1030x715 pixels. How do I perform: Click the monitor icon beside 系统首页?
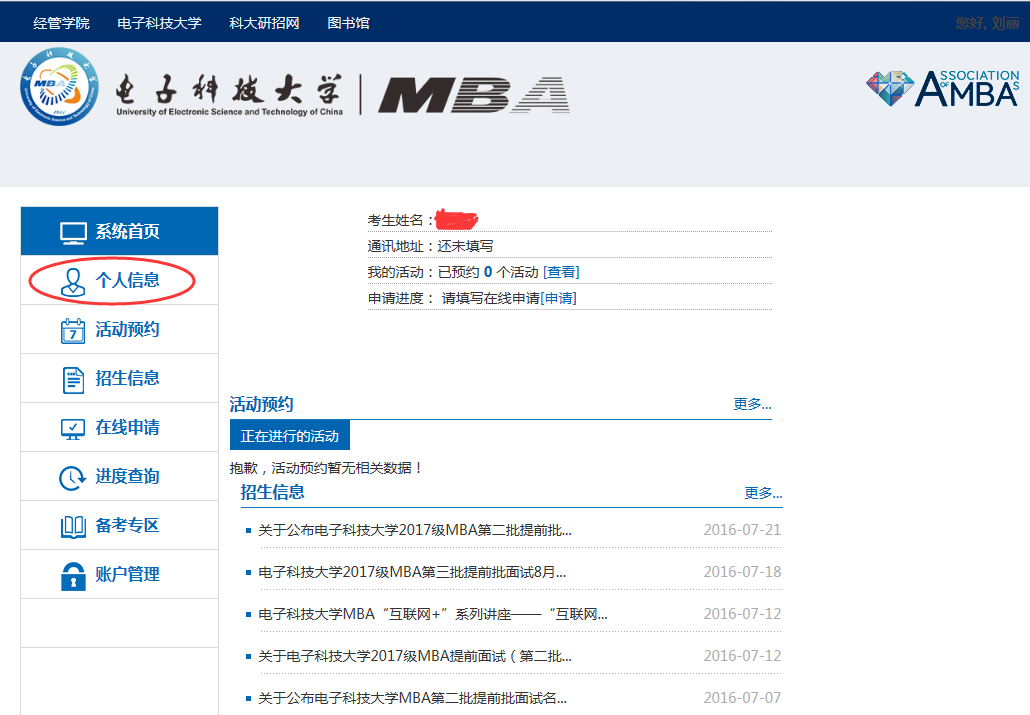73,233
